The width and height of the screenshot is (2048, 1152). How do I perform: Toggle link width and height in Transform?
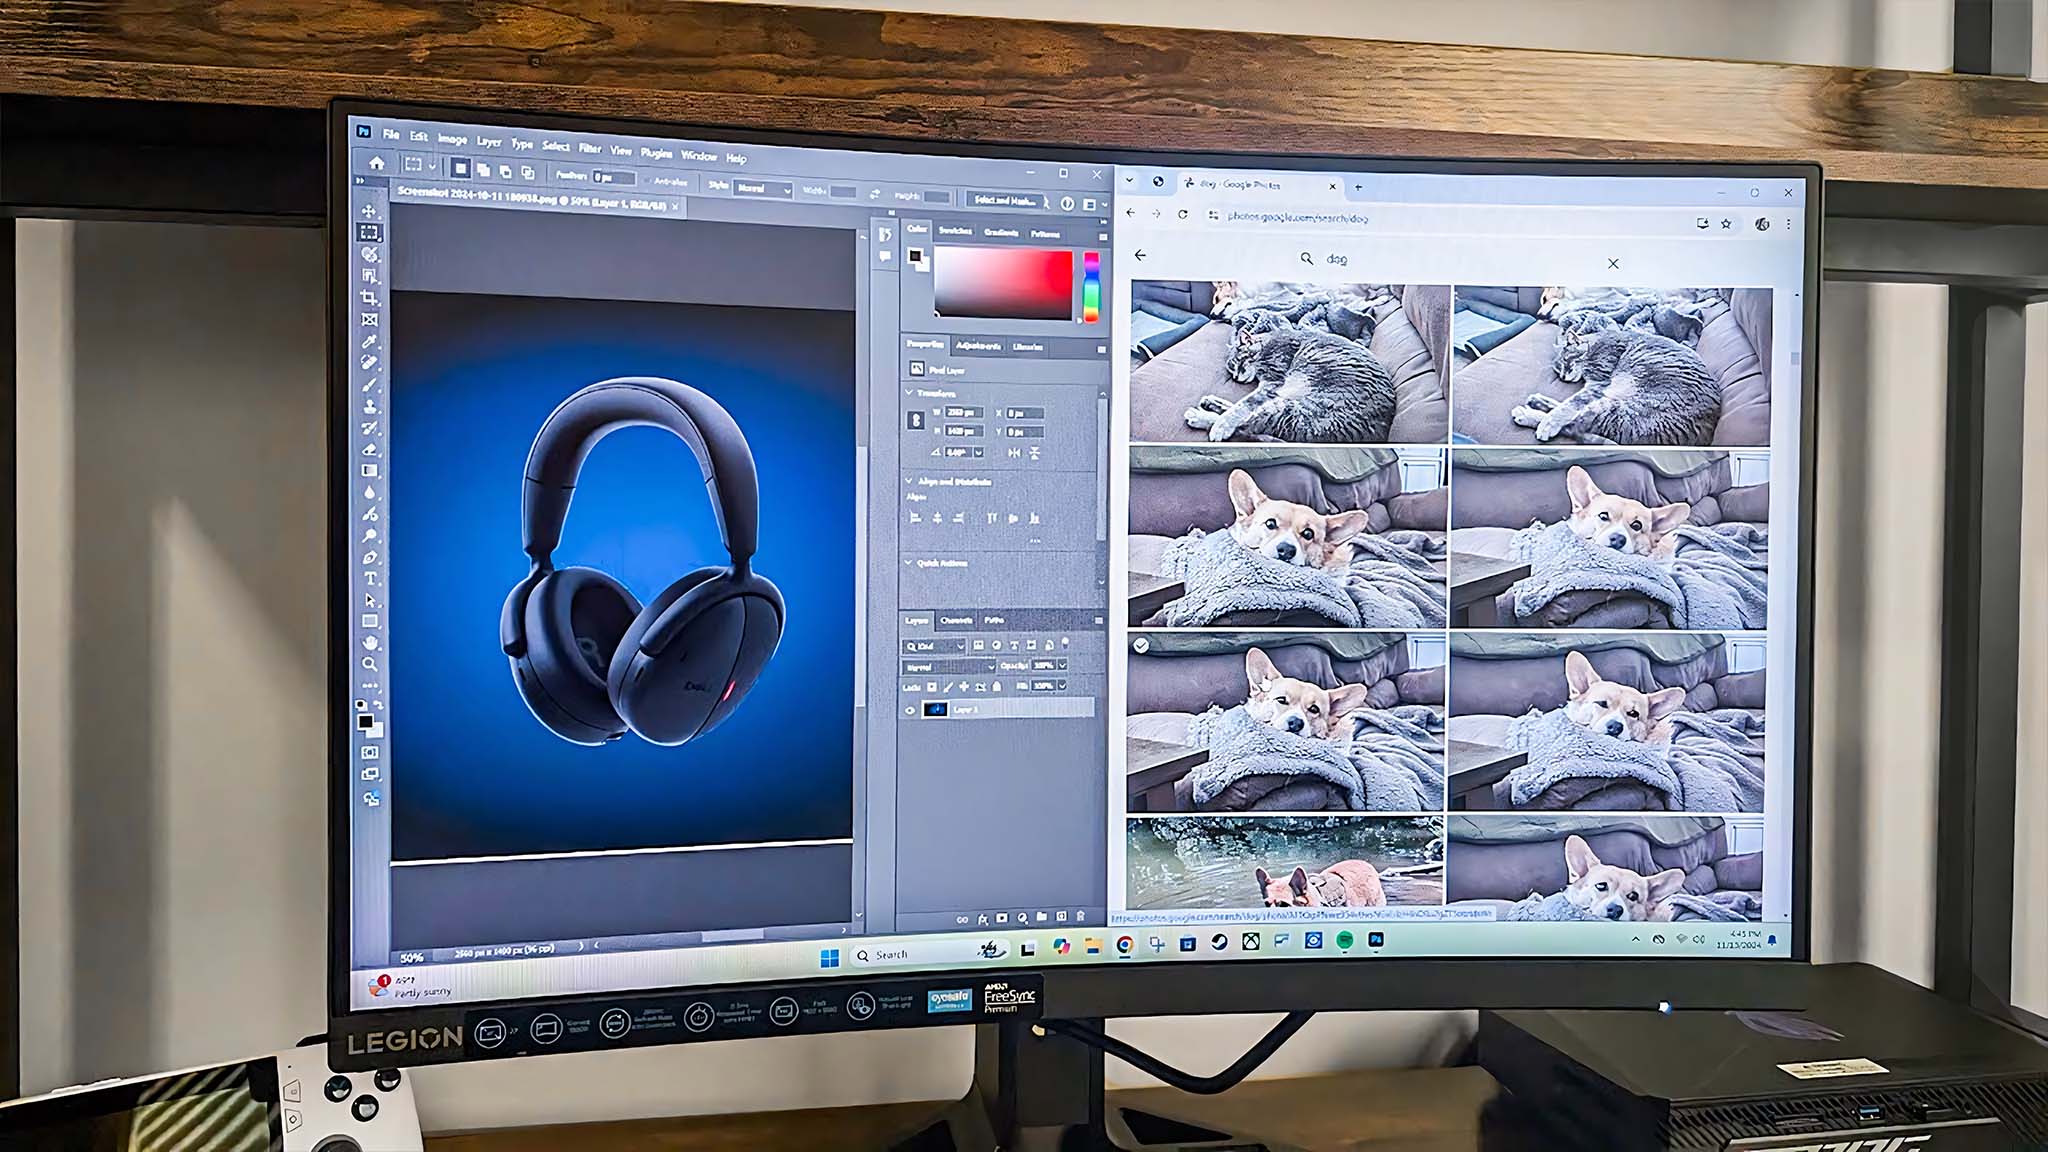point(914,421)
